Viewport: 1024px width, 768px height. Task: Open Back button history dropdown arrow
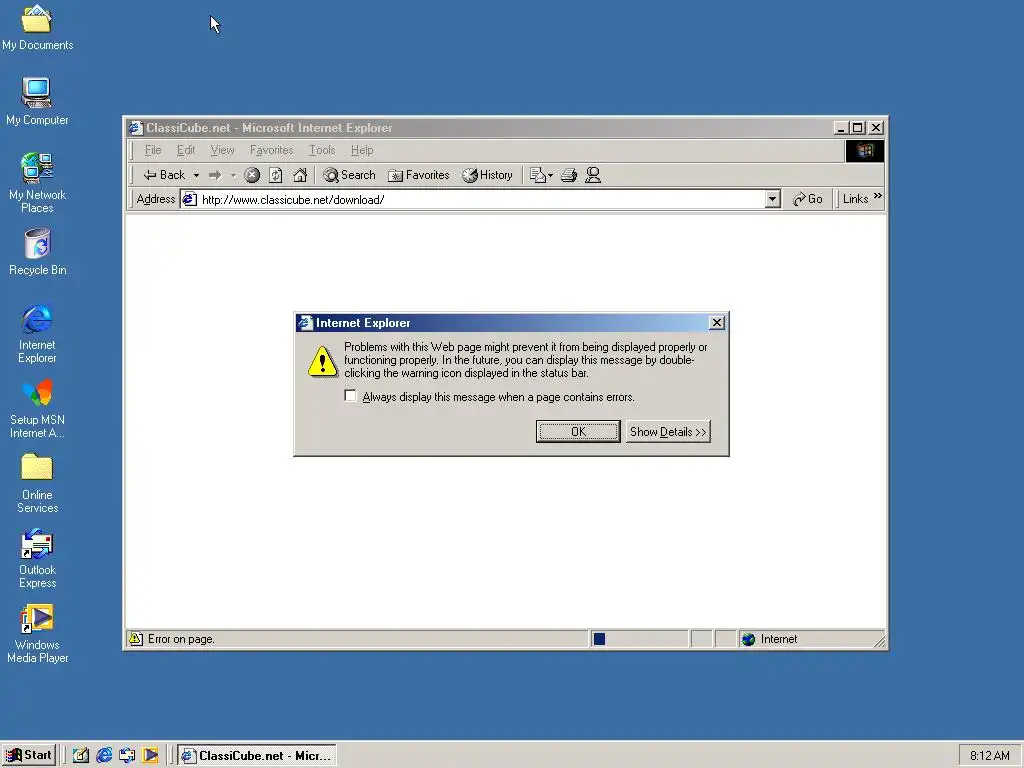pos(196,175)
